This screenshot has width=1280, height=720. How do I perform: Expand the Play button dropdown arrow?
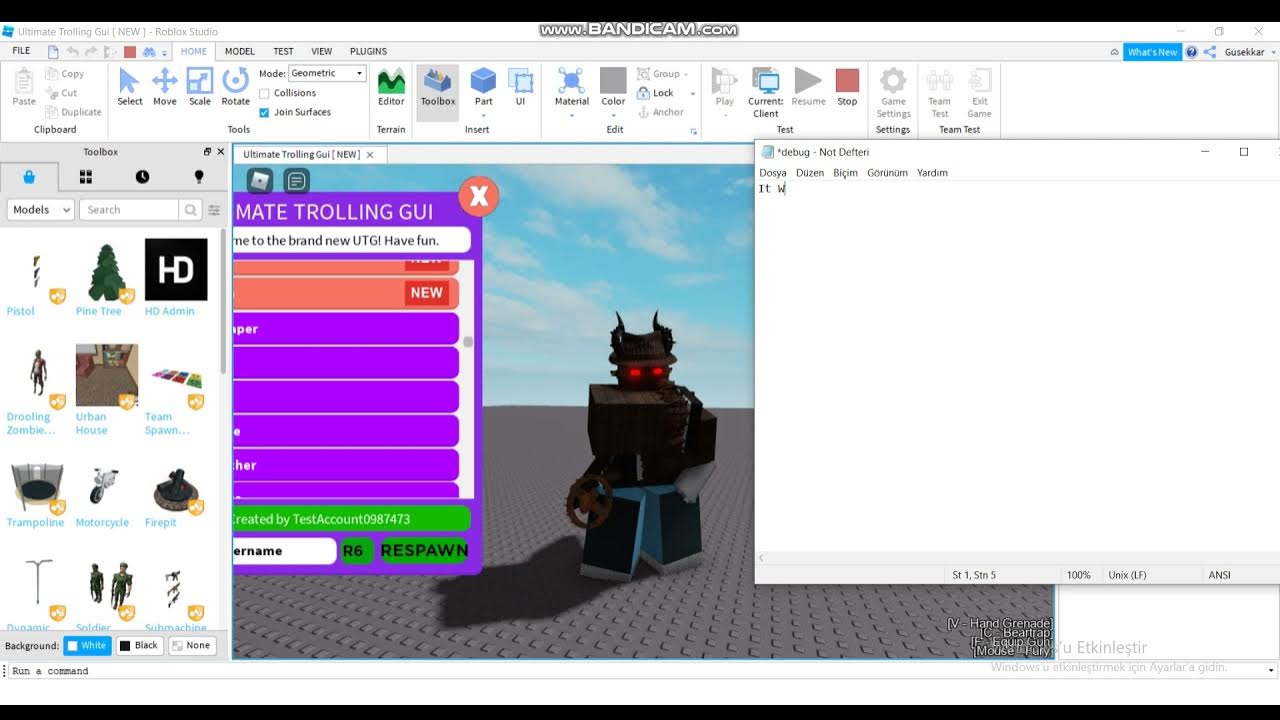(725, 115)
